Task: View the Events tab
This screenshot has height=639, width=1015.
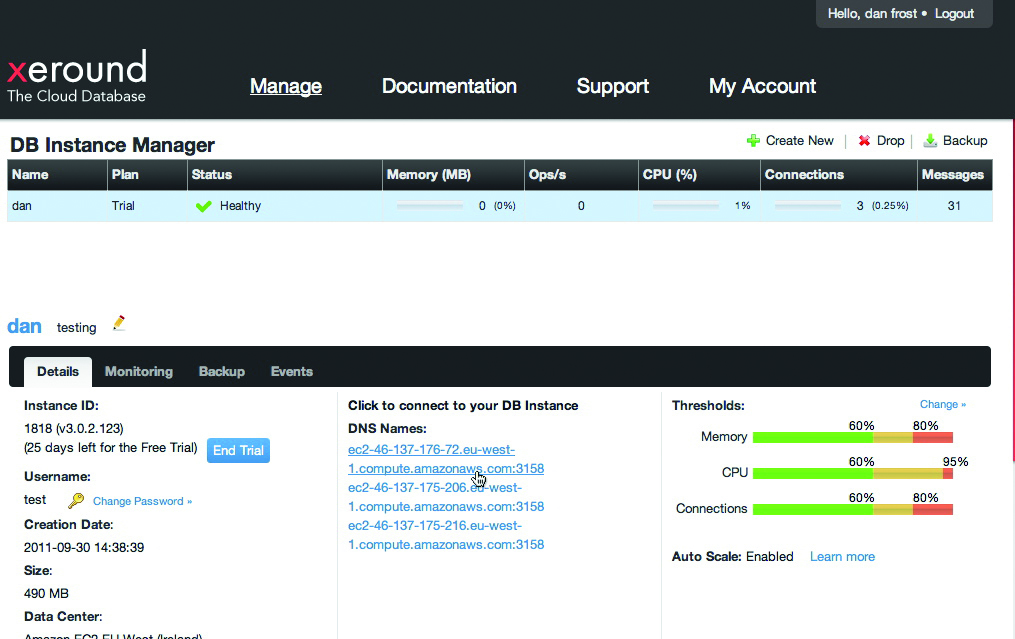Action: (291, 372)
